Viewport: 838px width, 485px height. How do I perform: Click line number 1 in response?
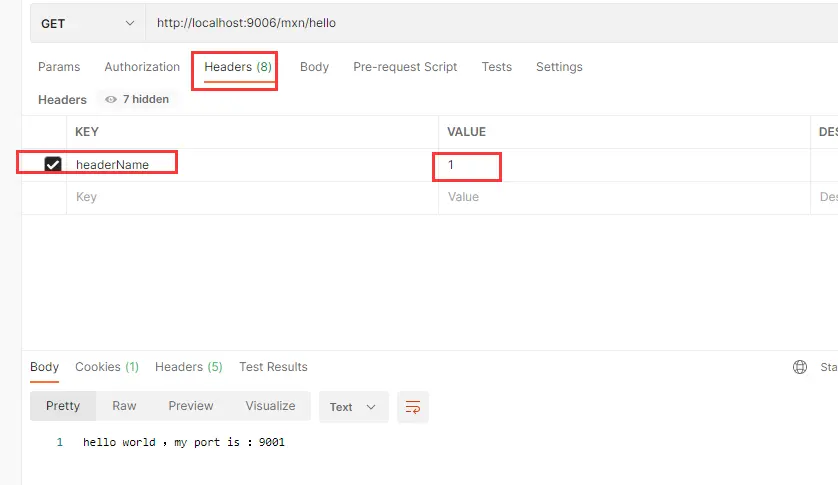tap(59, 442)
